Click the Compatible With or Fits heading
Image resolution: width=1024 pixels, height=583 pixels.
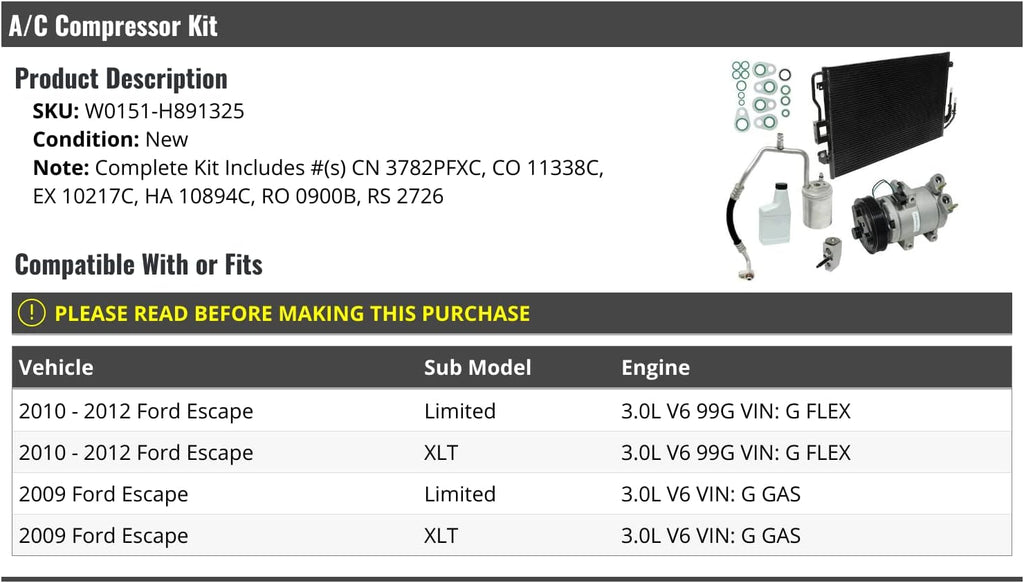(x=139, y=265)
